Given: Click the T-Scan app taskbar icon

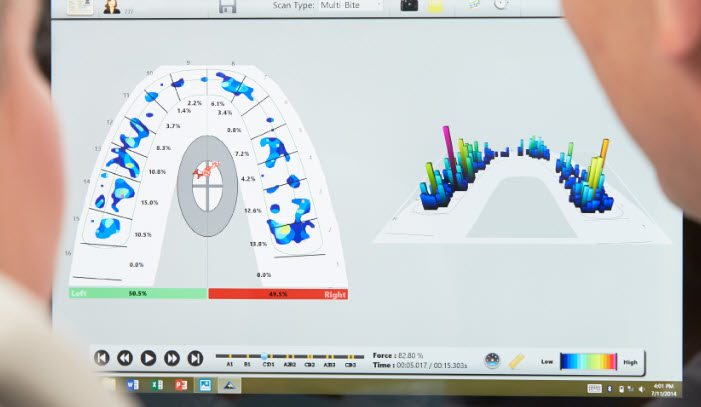Looking at the screenshot, I should (229, 385).
